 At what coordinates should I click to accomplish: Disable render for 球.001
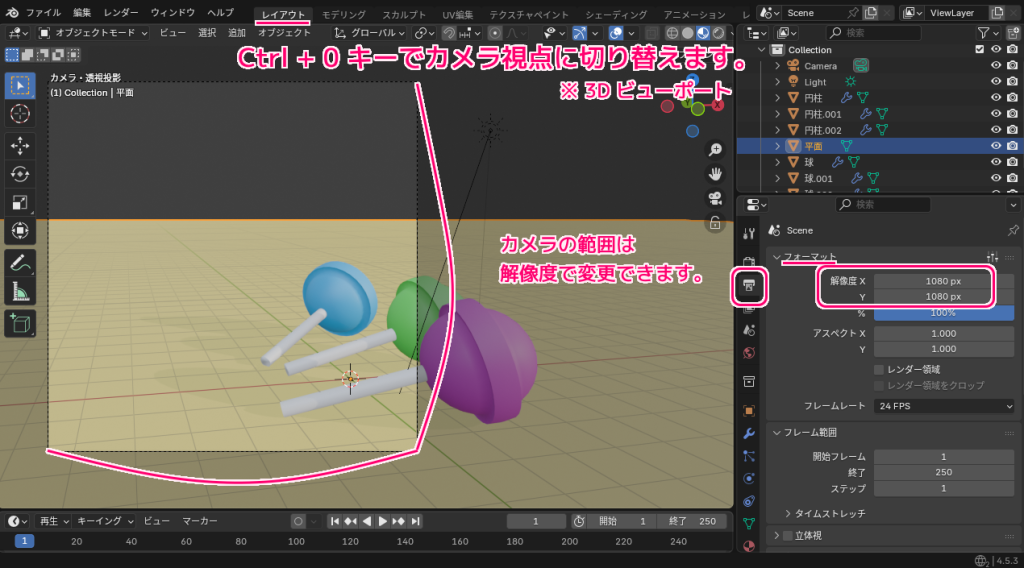1012,178
